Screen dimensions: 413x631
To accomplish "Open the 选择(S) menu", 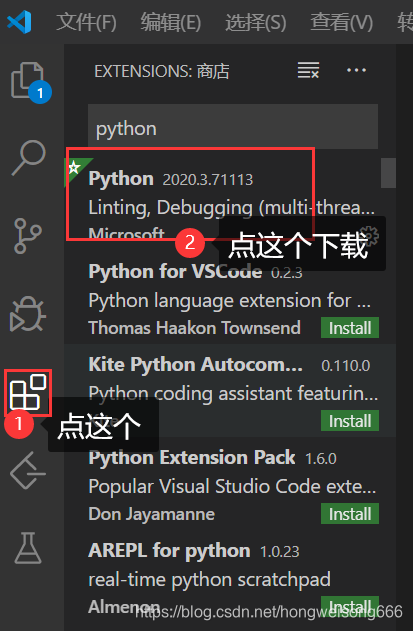I will (x=256, y=22).
